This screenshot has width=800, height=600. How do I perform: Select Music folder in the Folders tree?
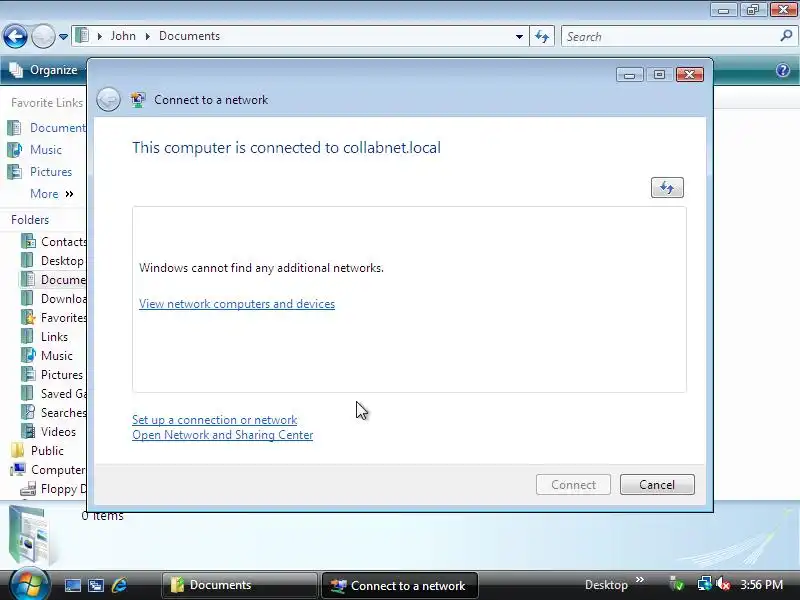coord(47,356)
